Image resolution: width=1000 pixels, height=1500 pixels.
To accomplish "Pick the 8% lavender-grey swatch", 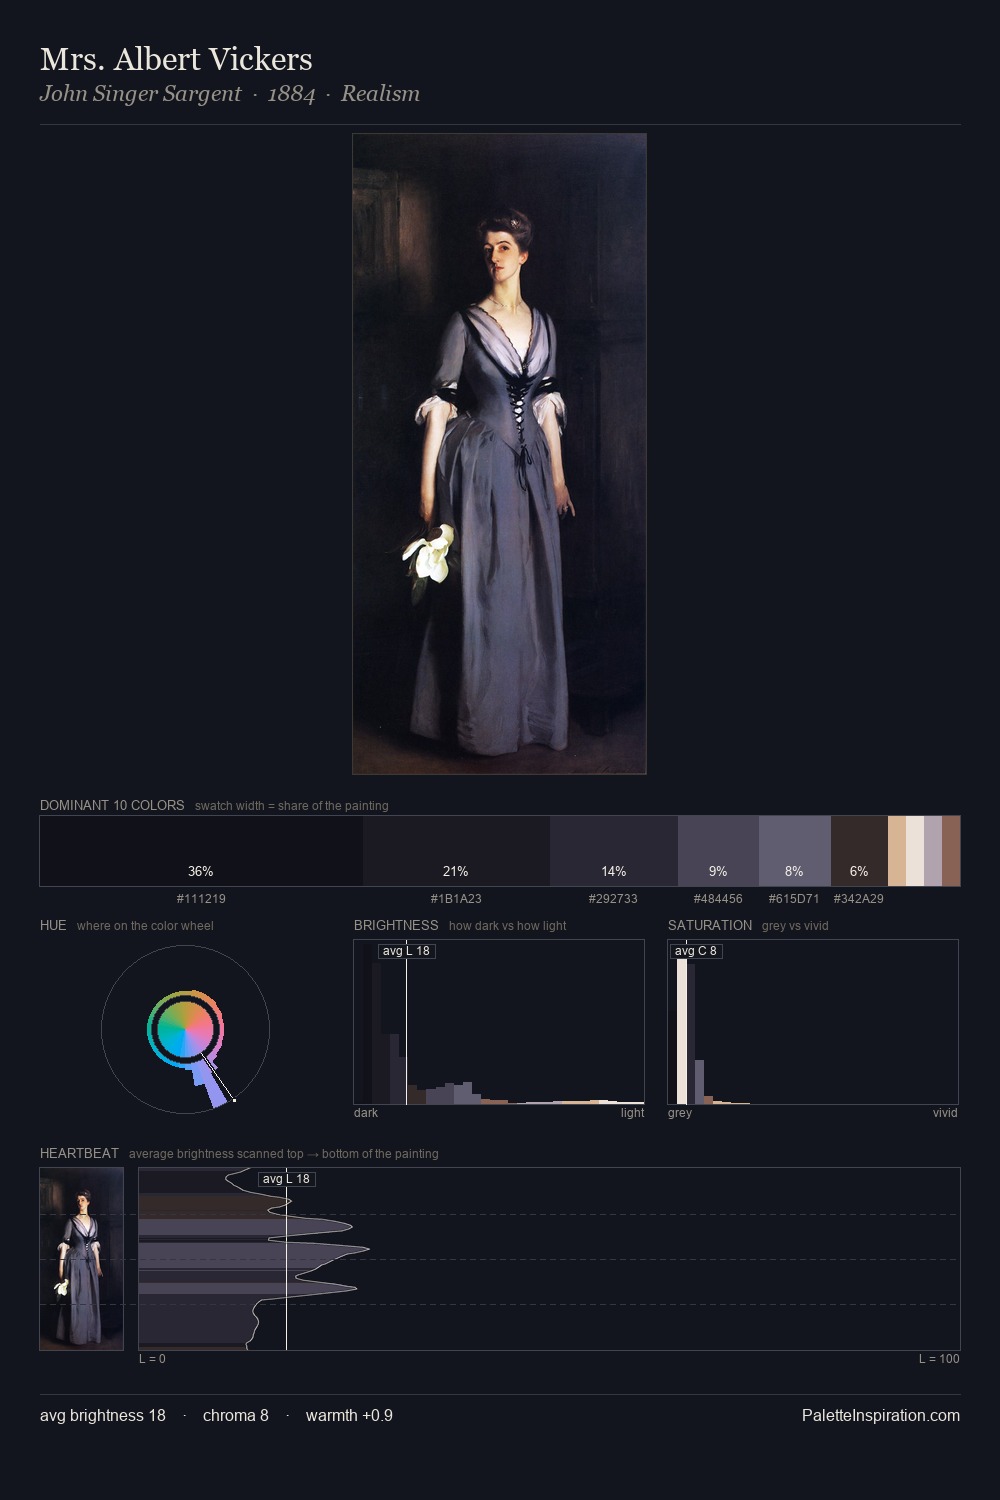I will tap(794, 851).
